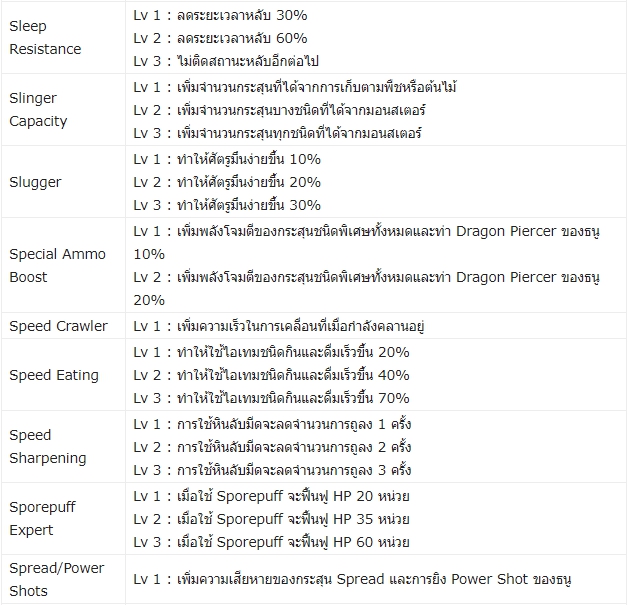This screenshot has height=605, width=628.
Task: Click the Sleep Resistance skill name cell
Action: point(45,38)
